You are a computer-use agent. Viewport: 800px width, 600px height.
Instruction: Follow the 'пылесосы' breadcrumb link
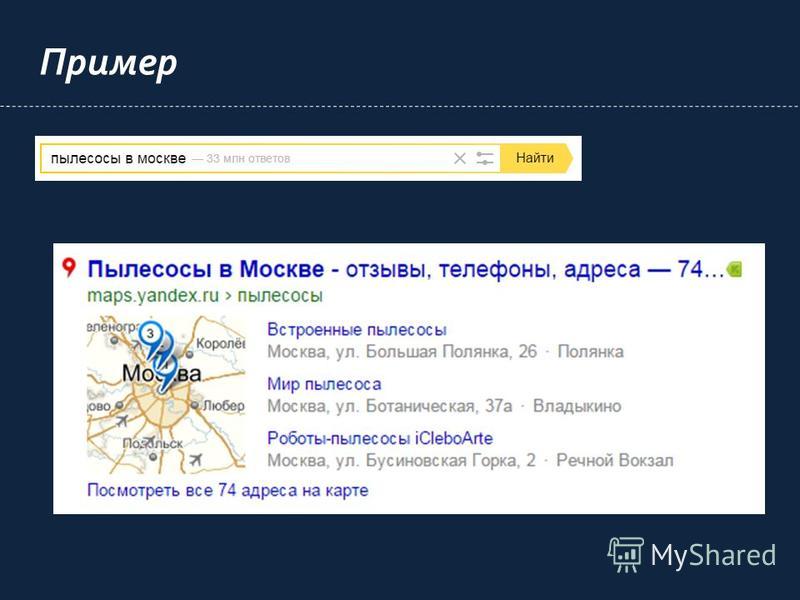click(280, 296)
